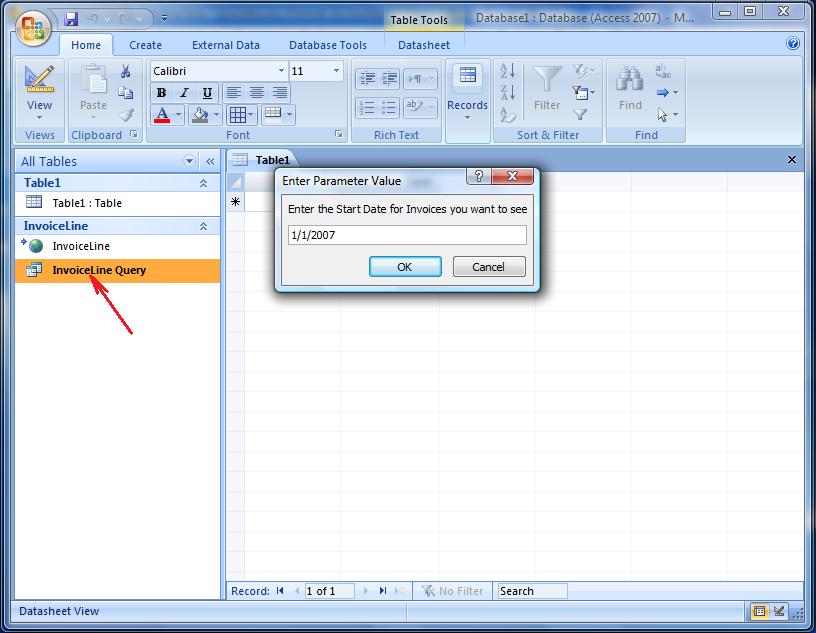Toggle Bold formatting
The image size is (816, 633).
click(161, 93)
